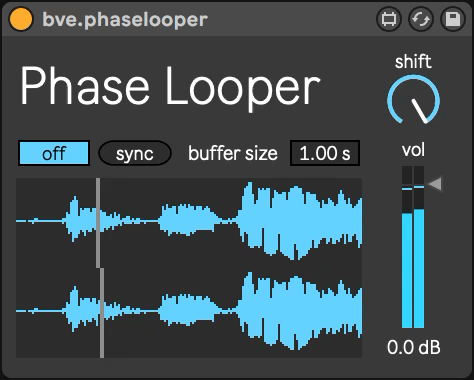
Task: Click the upper channel waveform display
Action: click(189, 223)
